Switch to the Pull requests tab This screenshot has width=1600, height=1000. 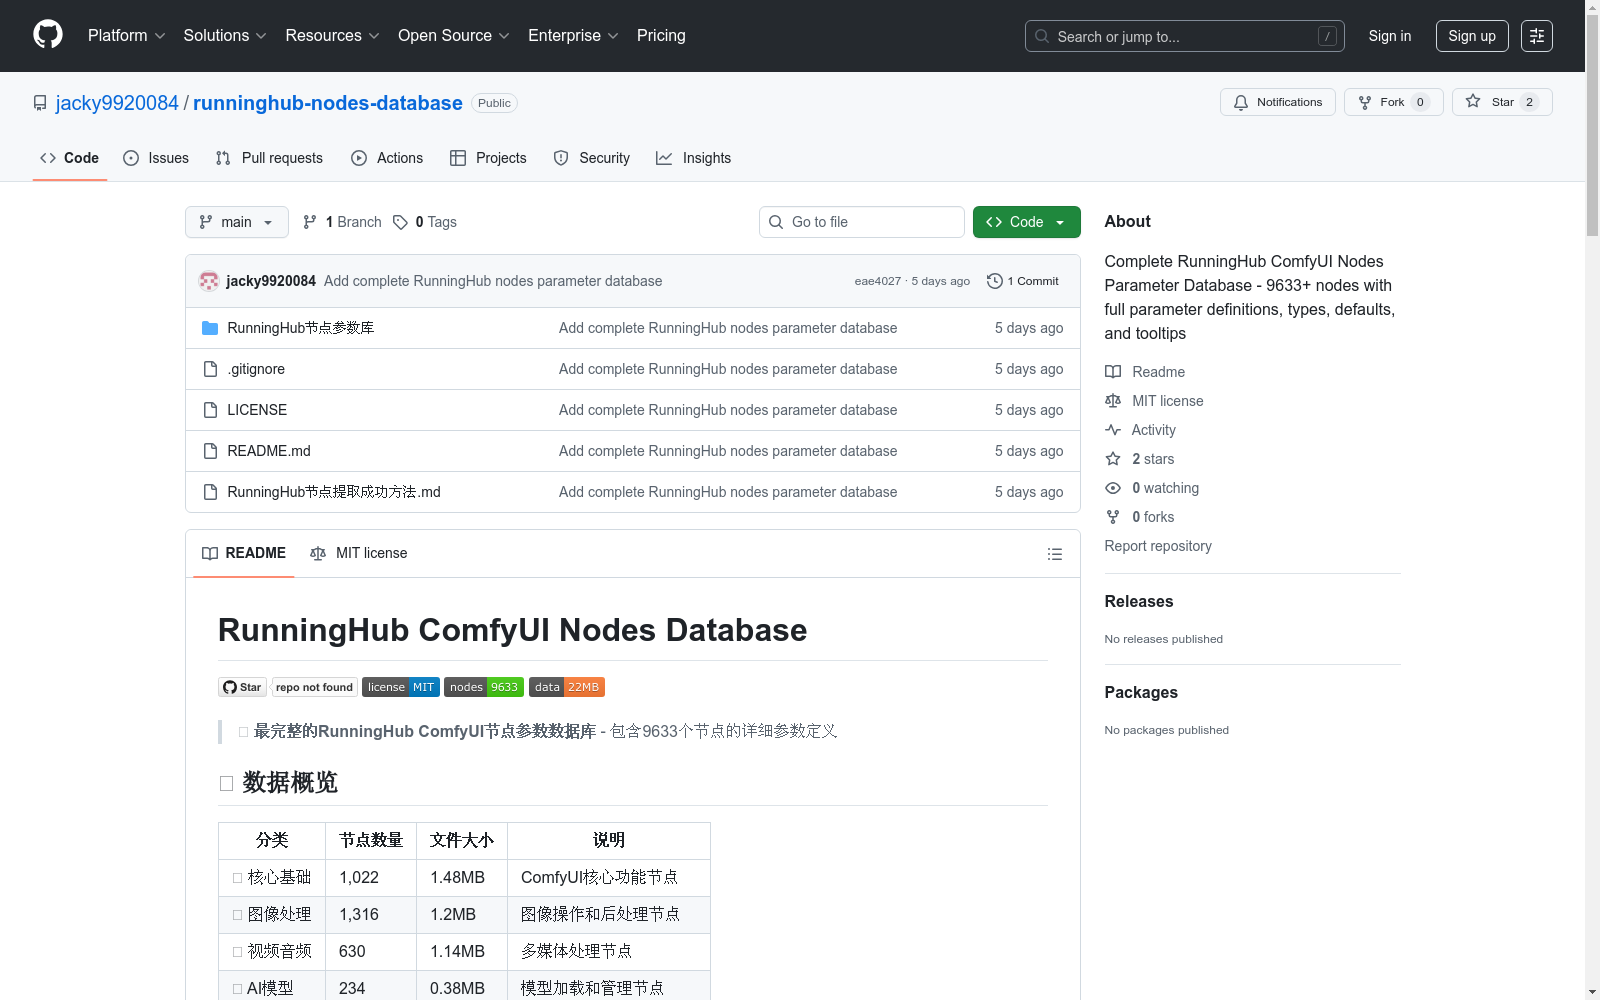click(269, 158)
